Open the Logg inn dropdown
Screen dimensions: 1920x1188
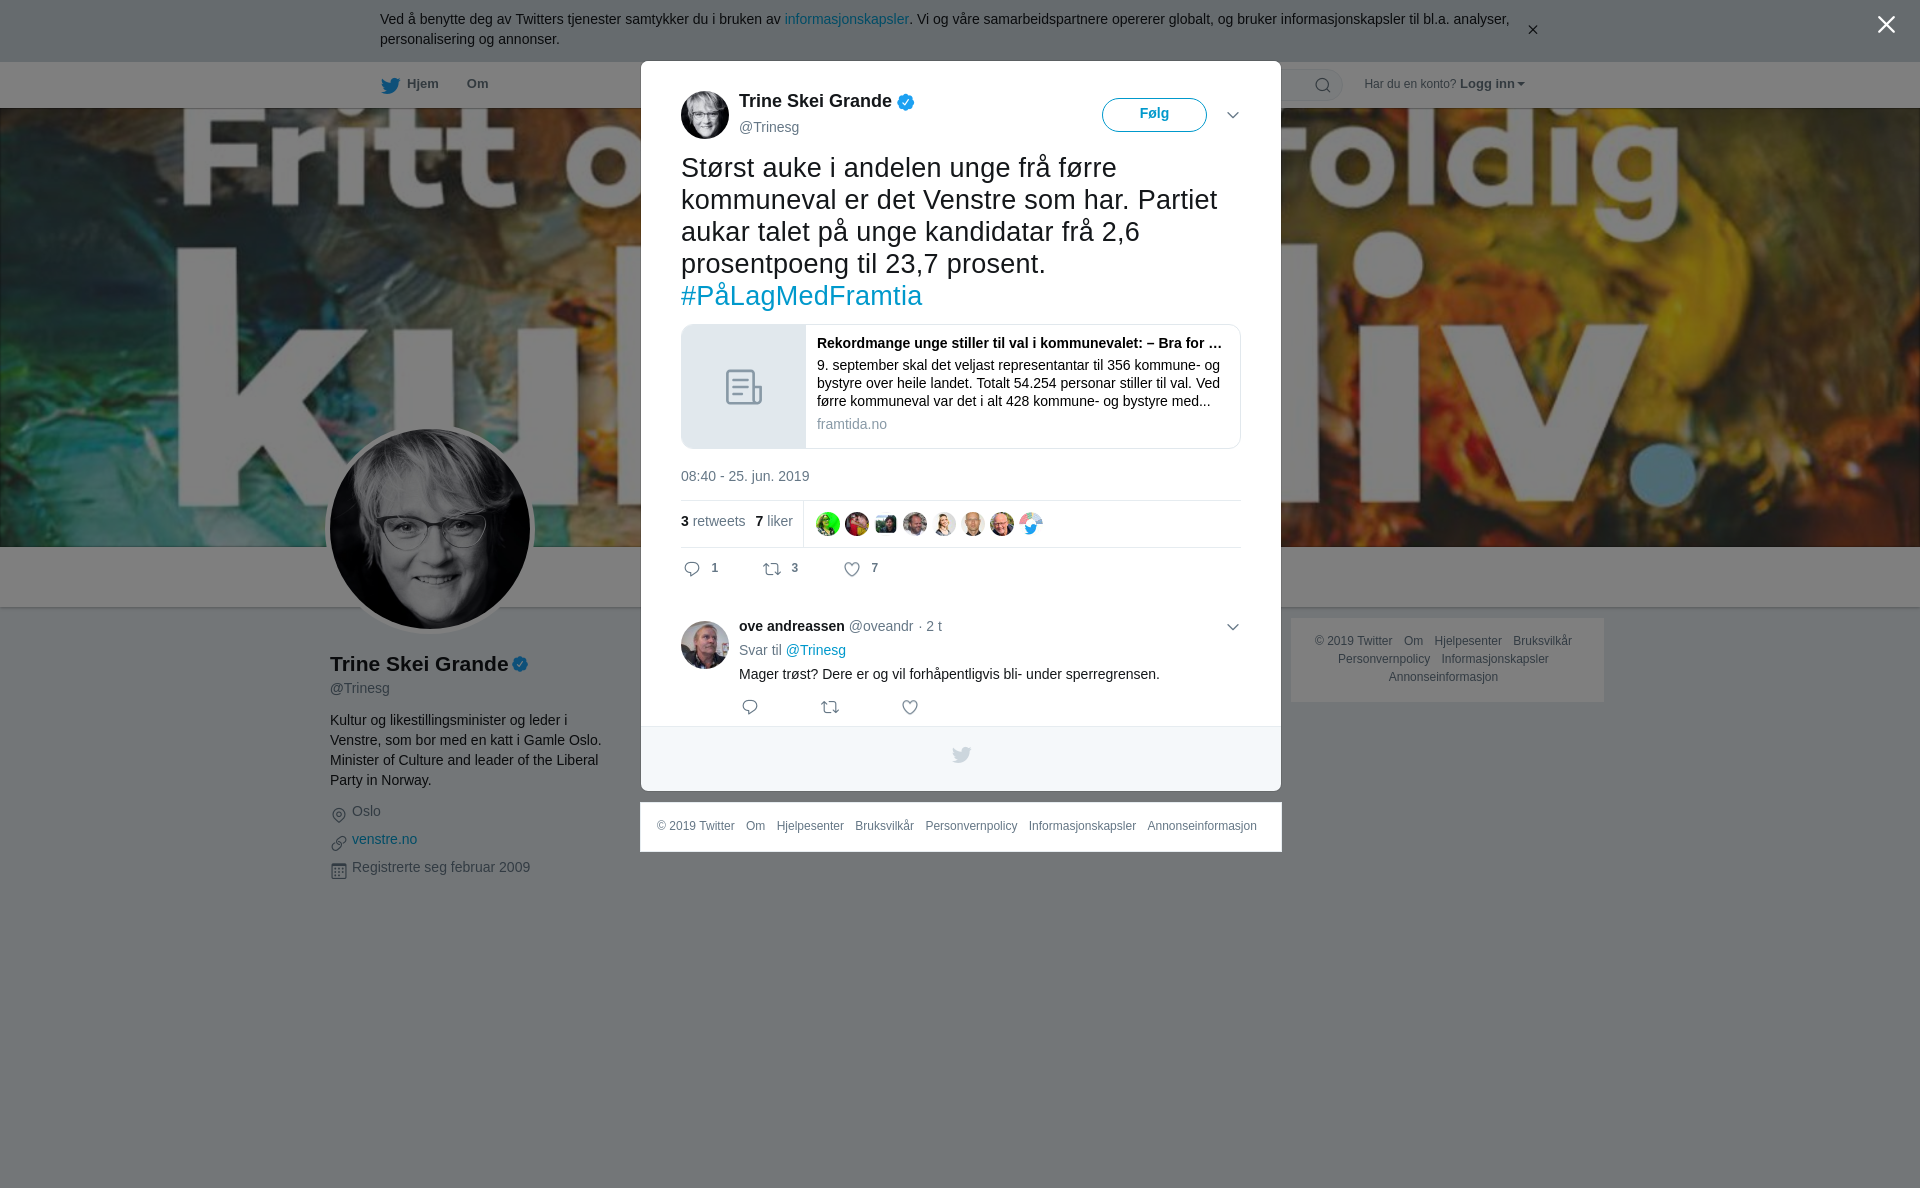pyautogui.click(x=1492, y=84)
